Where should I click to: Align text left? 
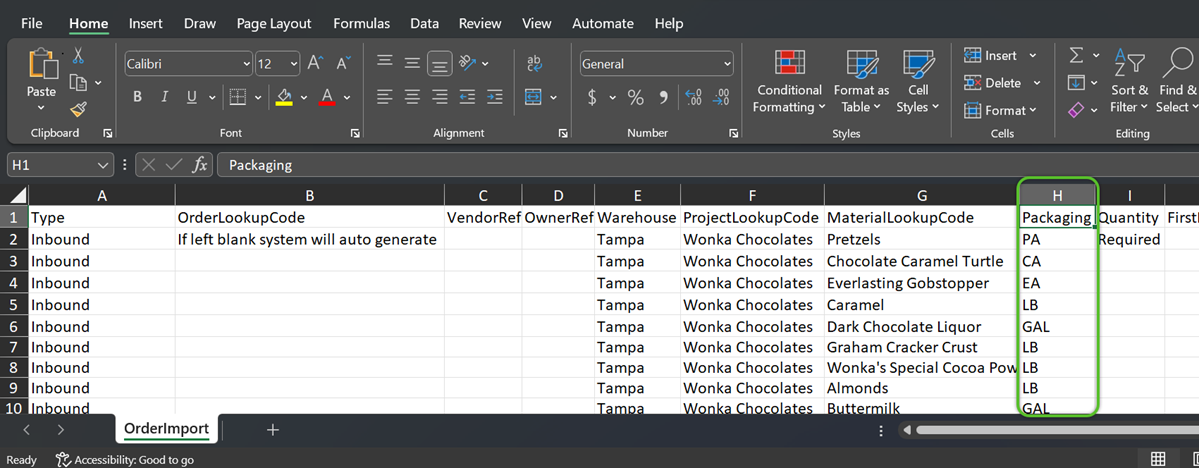385,97
